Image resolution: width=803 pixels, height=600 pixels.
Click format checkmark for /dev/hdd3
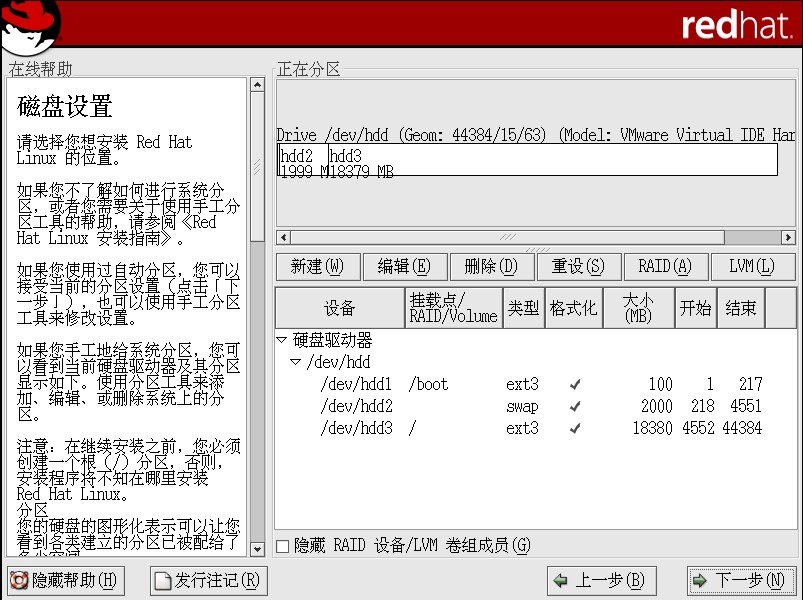575,428
